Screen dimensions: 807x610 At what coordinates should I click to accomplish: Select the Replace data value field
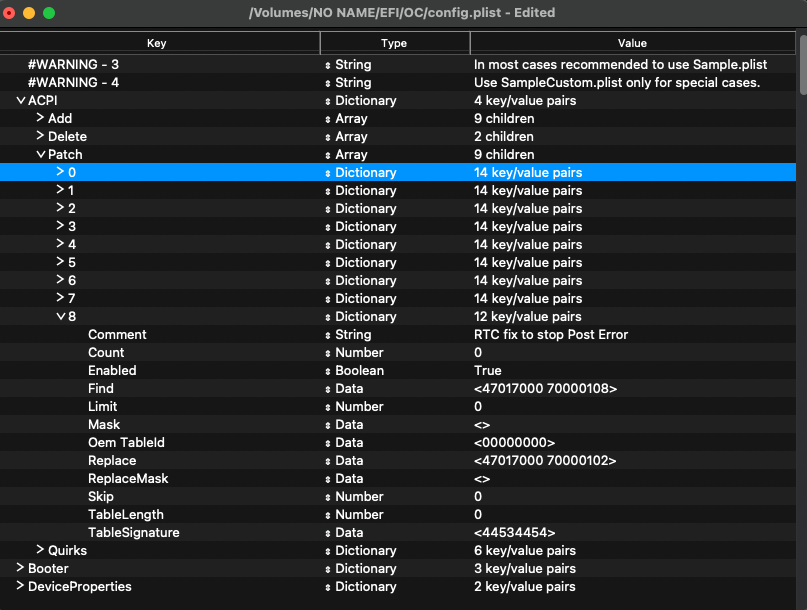545,461
